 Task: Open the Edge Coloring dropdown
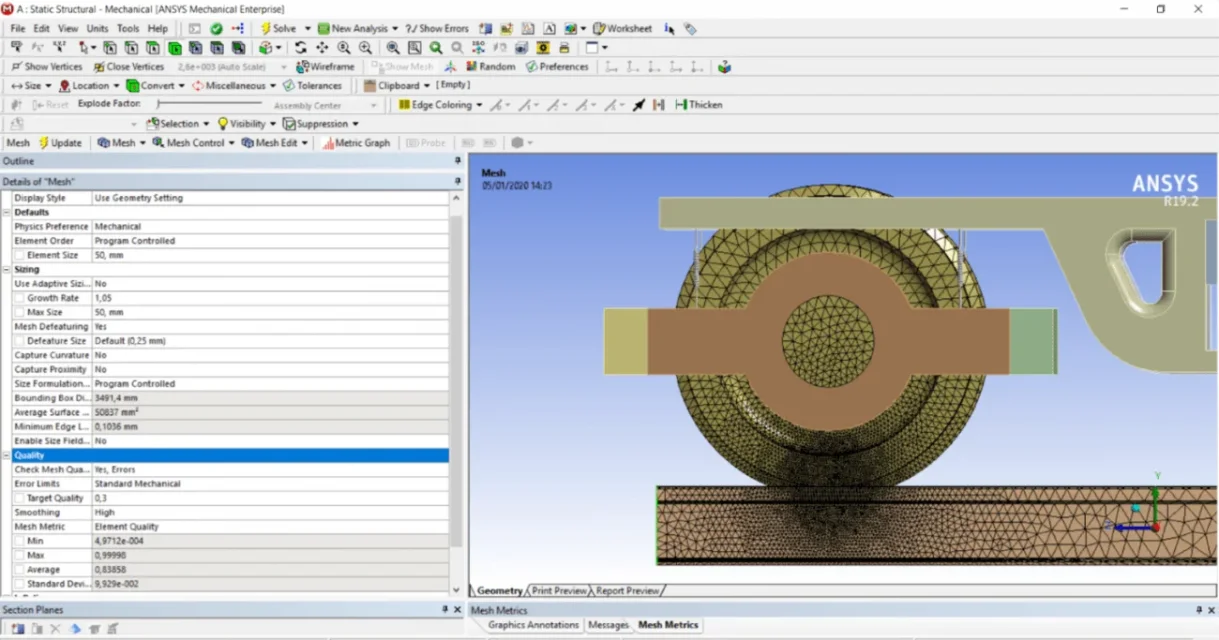(440, 105)
